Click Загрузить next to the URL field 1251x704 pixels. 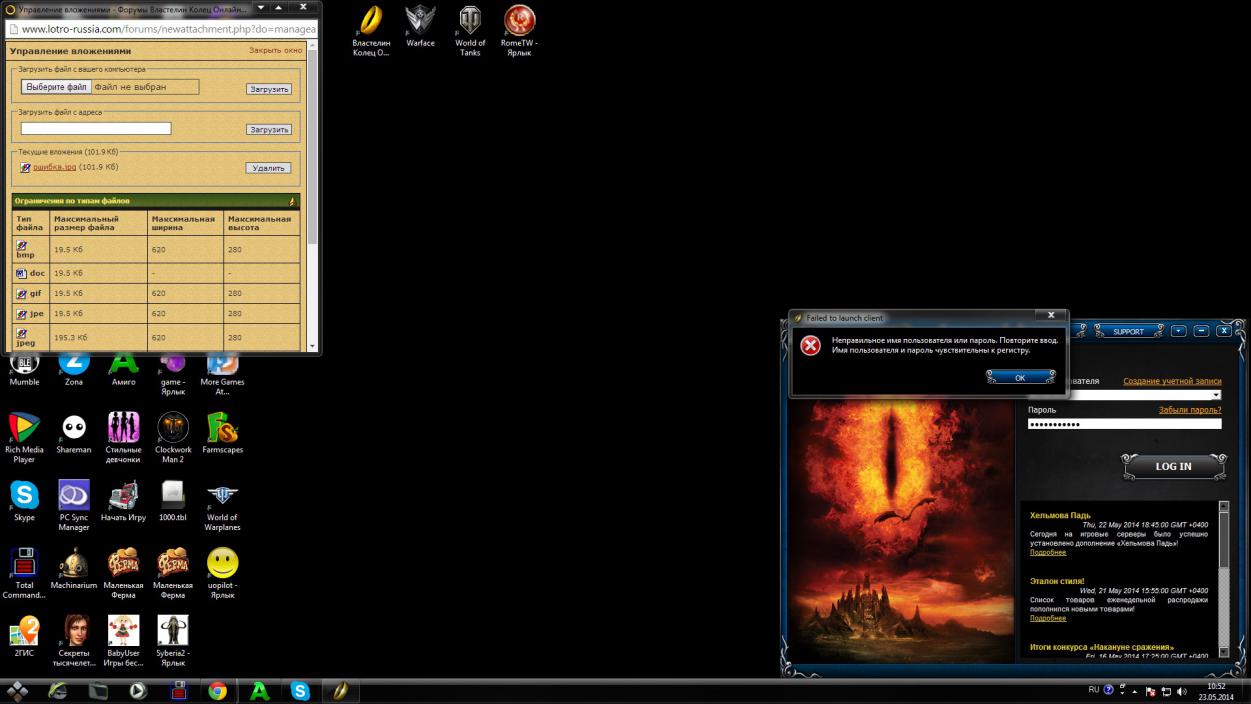(x=269, y=130)
